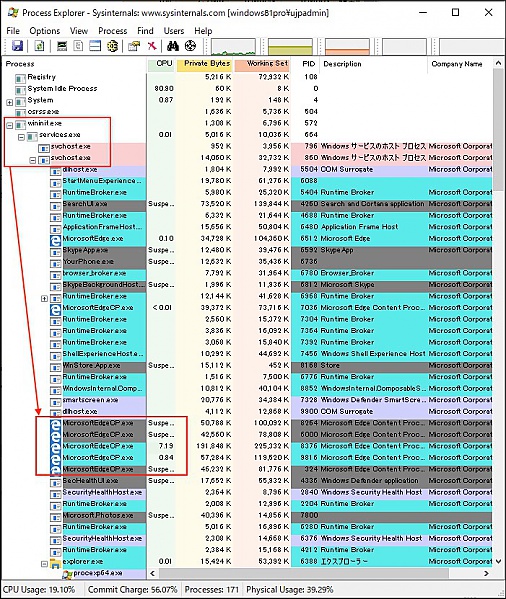Open the File menu
Image resolution: width=506 pixels, height=599 pixels.
click(x=13, y=31)
